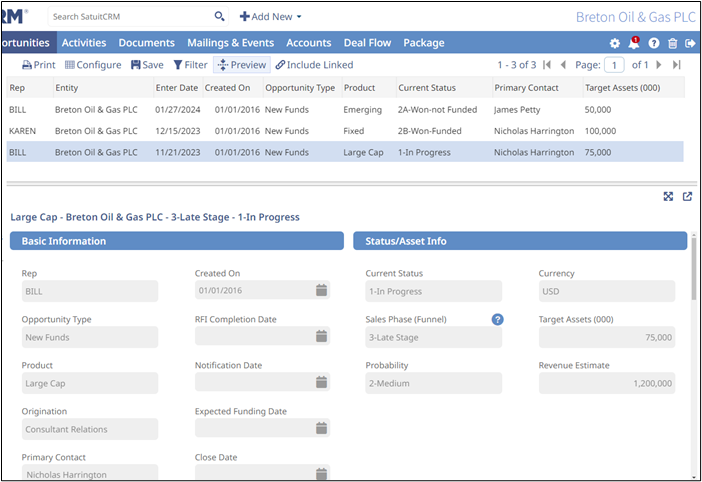
Task: Open the Close Date calendar icon
Action: pyautogui.click(x=321, y=473)
